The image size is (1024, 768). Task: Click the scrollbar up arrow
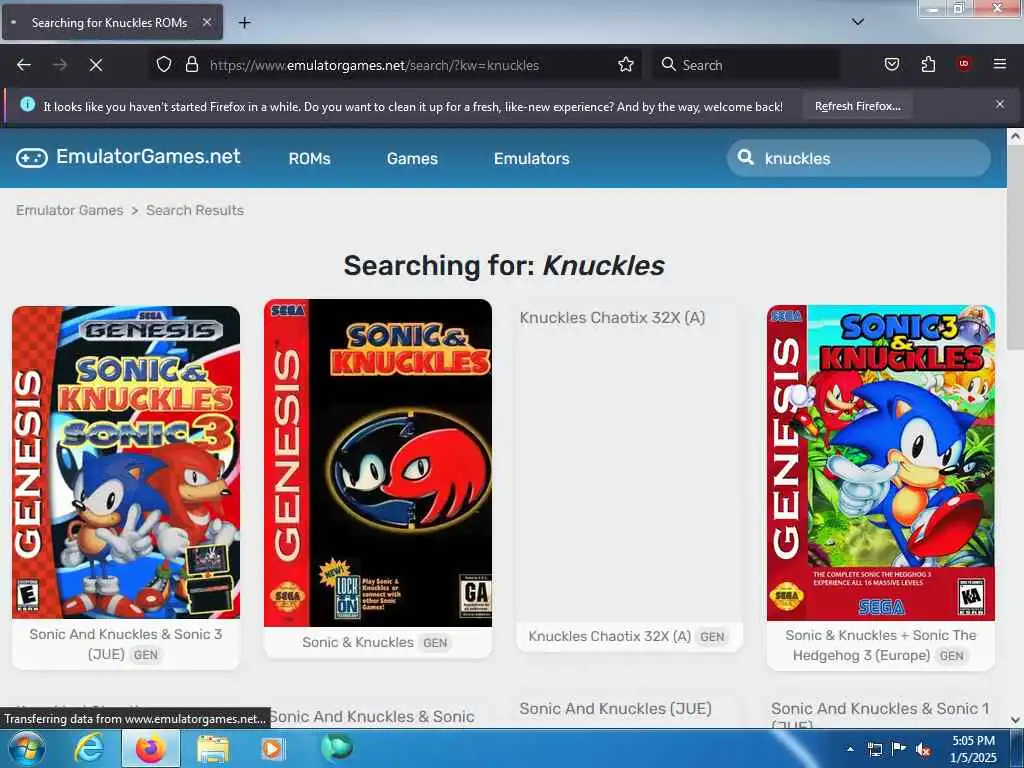coord(1015,136)
